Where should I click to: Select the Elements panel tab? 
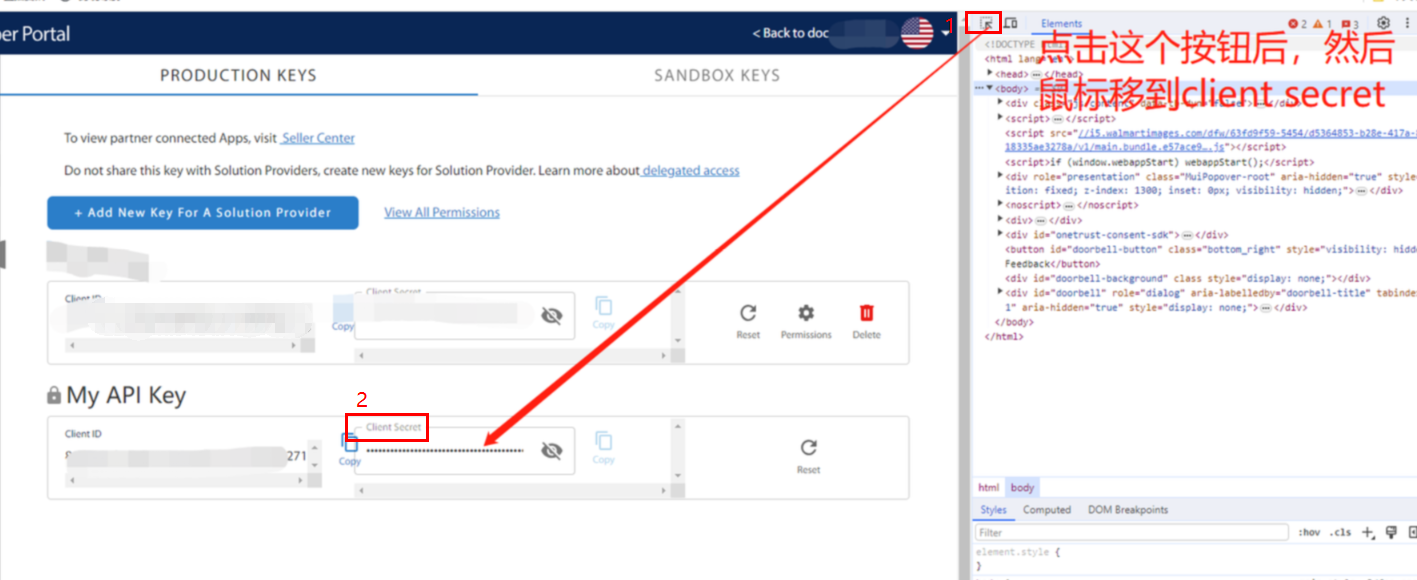[x=1061, y=24]
